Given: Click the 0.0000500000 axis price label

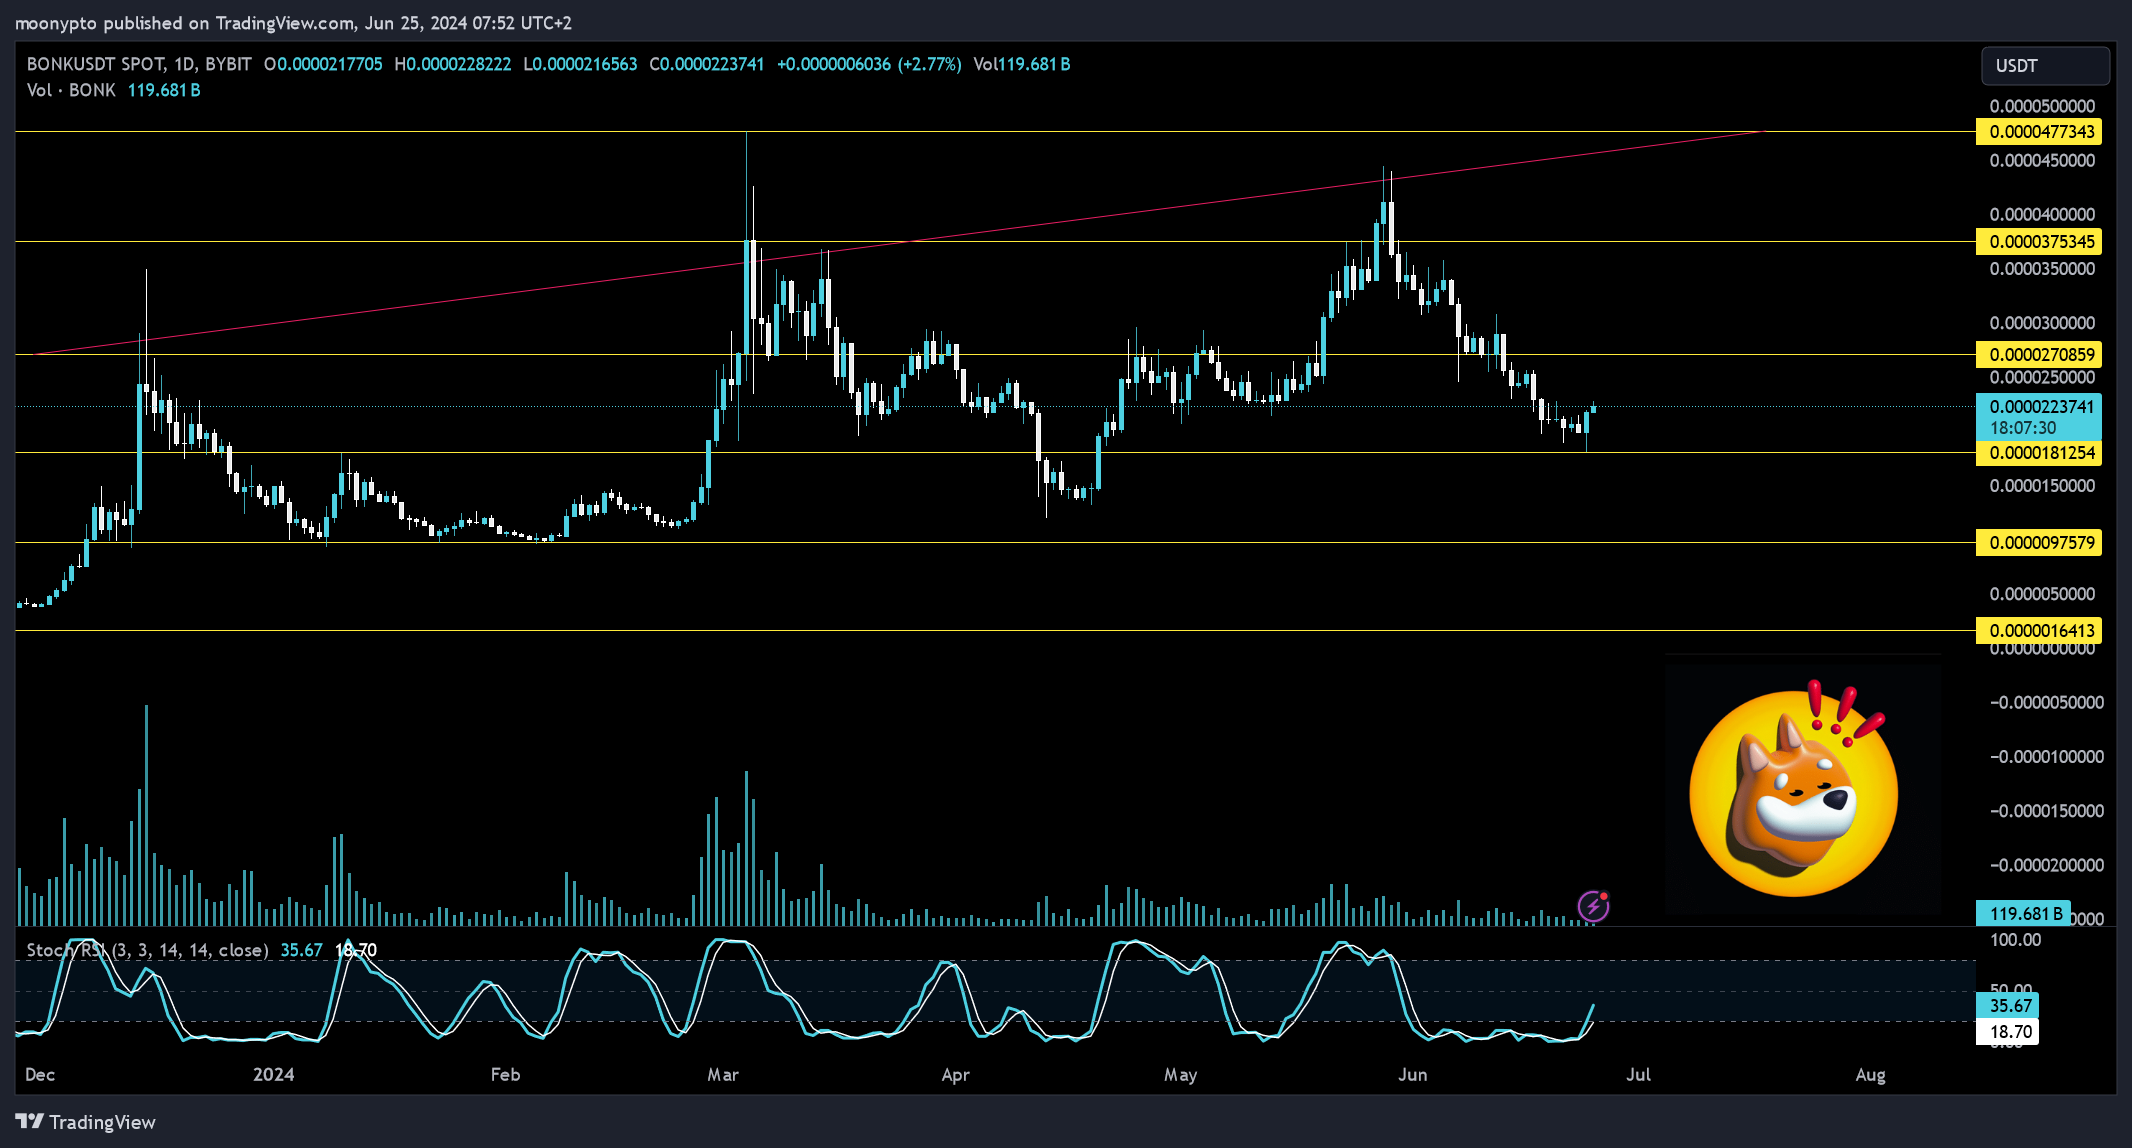Looking at the screenshot, I should click(2042, 106).
